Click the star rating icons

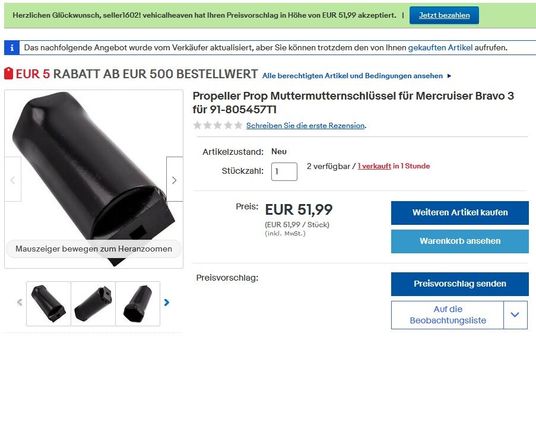(217, 125)
